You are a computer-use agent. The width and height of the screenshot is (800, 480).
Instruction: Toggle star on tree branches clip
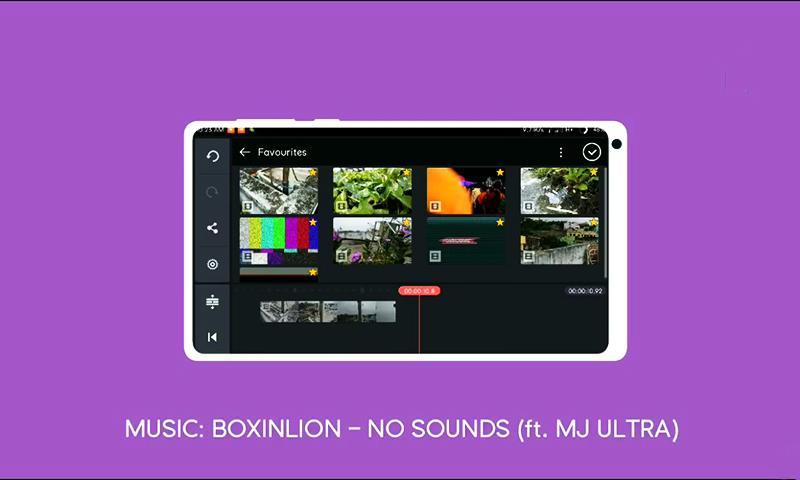[594, 172]
